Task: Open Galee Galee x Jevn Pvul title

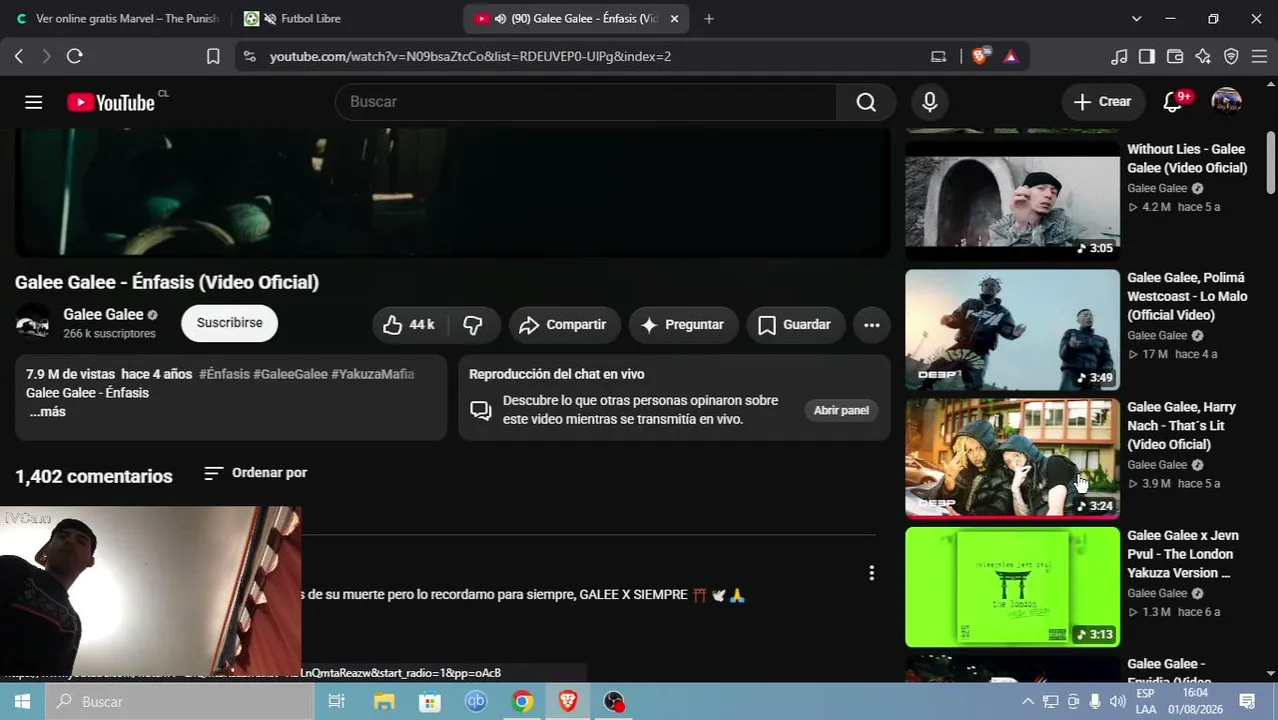Action: pos(1183,554)
